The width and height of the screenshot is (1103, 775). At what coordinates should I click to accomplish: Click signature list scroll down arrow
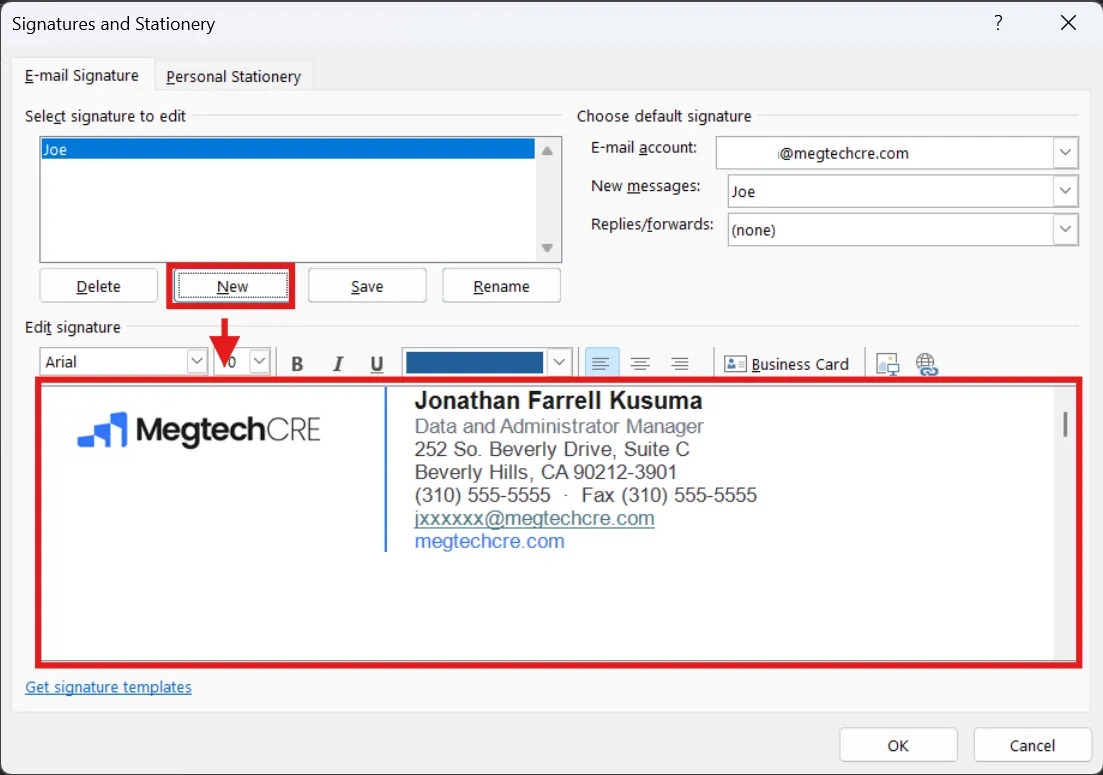pos(547,248)
